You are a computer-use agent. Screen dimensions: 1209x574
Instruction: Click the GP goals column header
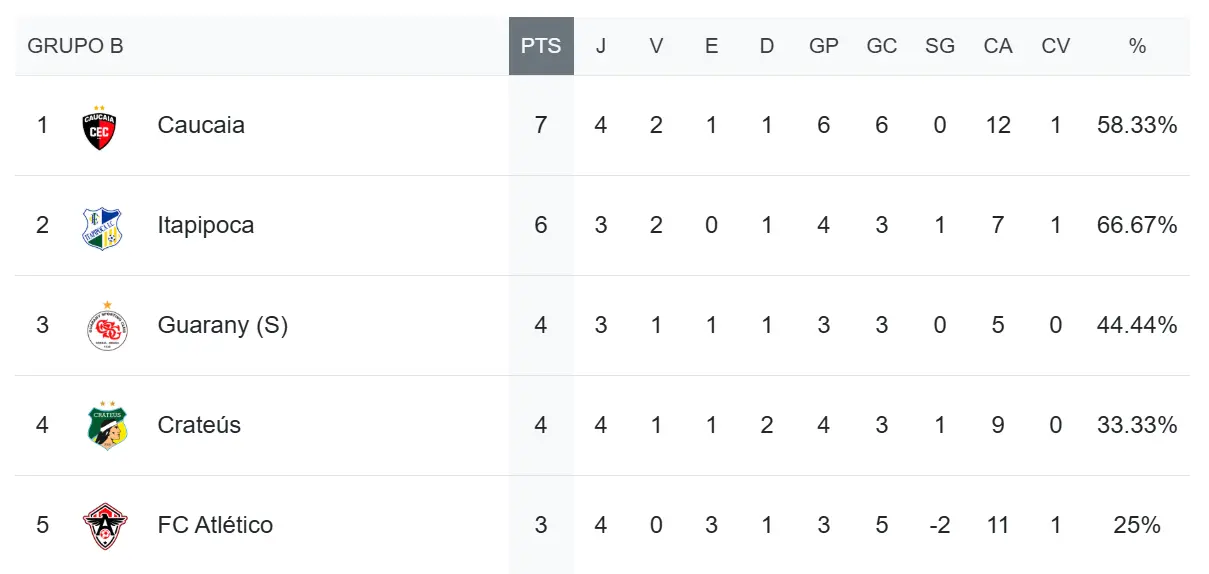click(x=823, y=46)
